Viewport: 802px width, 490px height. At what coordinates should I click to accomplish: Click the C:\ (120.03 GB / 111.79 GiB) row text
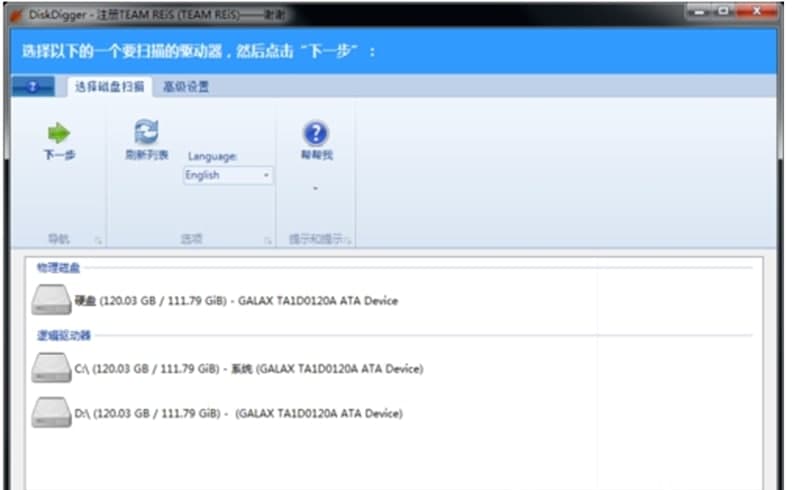click(249, 369)
